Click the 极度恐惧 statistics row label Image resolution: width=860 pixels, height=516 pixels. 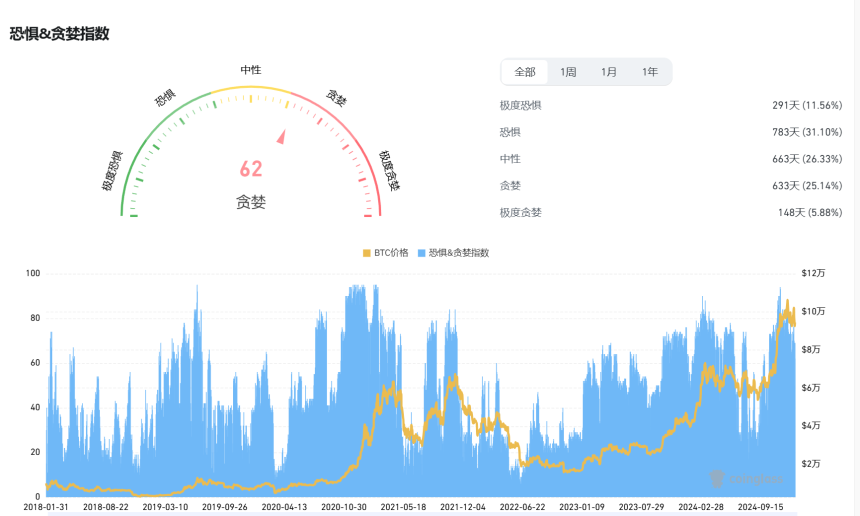click(x=520, y=105)
